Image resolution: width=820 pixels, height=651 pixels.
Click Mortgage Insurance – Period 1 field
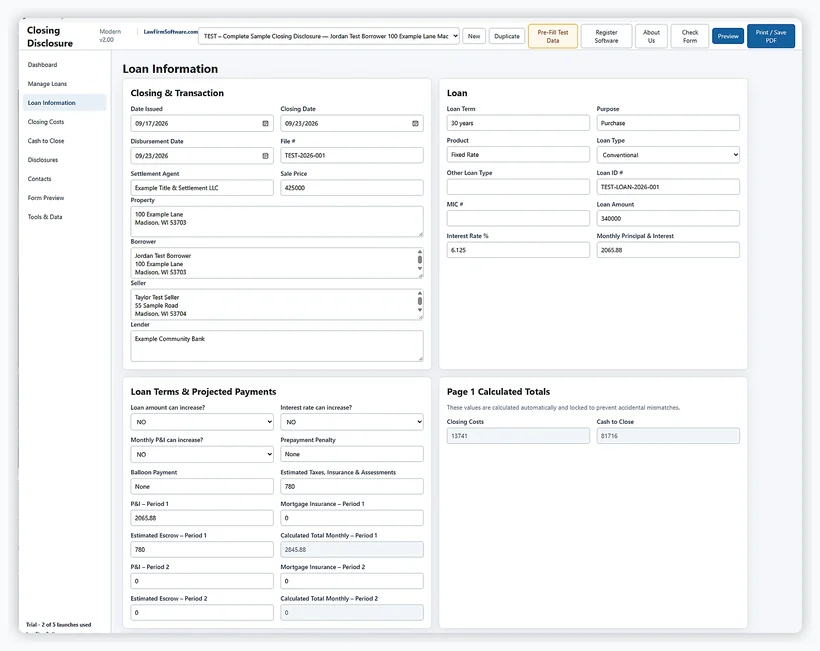pos(352,518)
